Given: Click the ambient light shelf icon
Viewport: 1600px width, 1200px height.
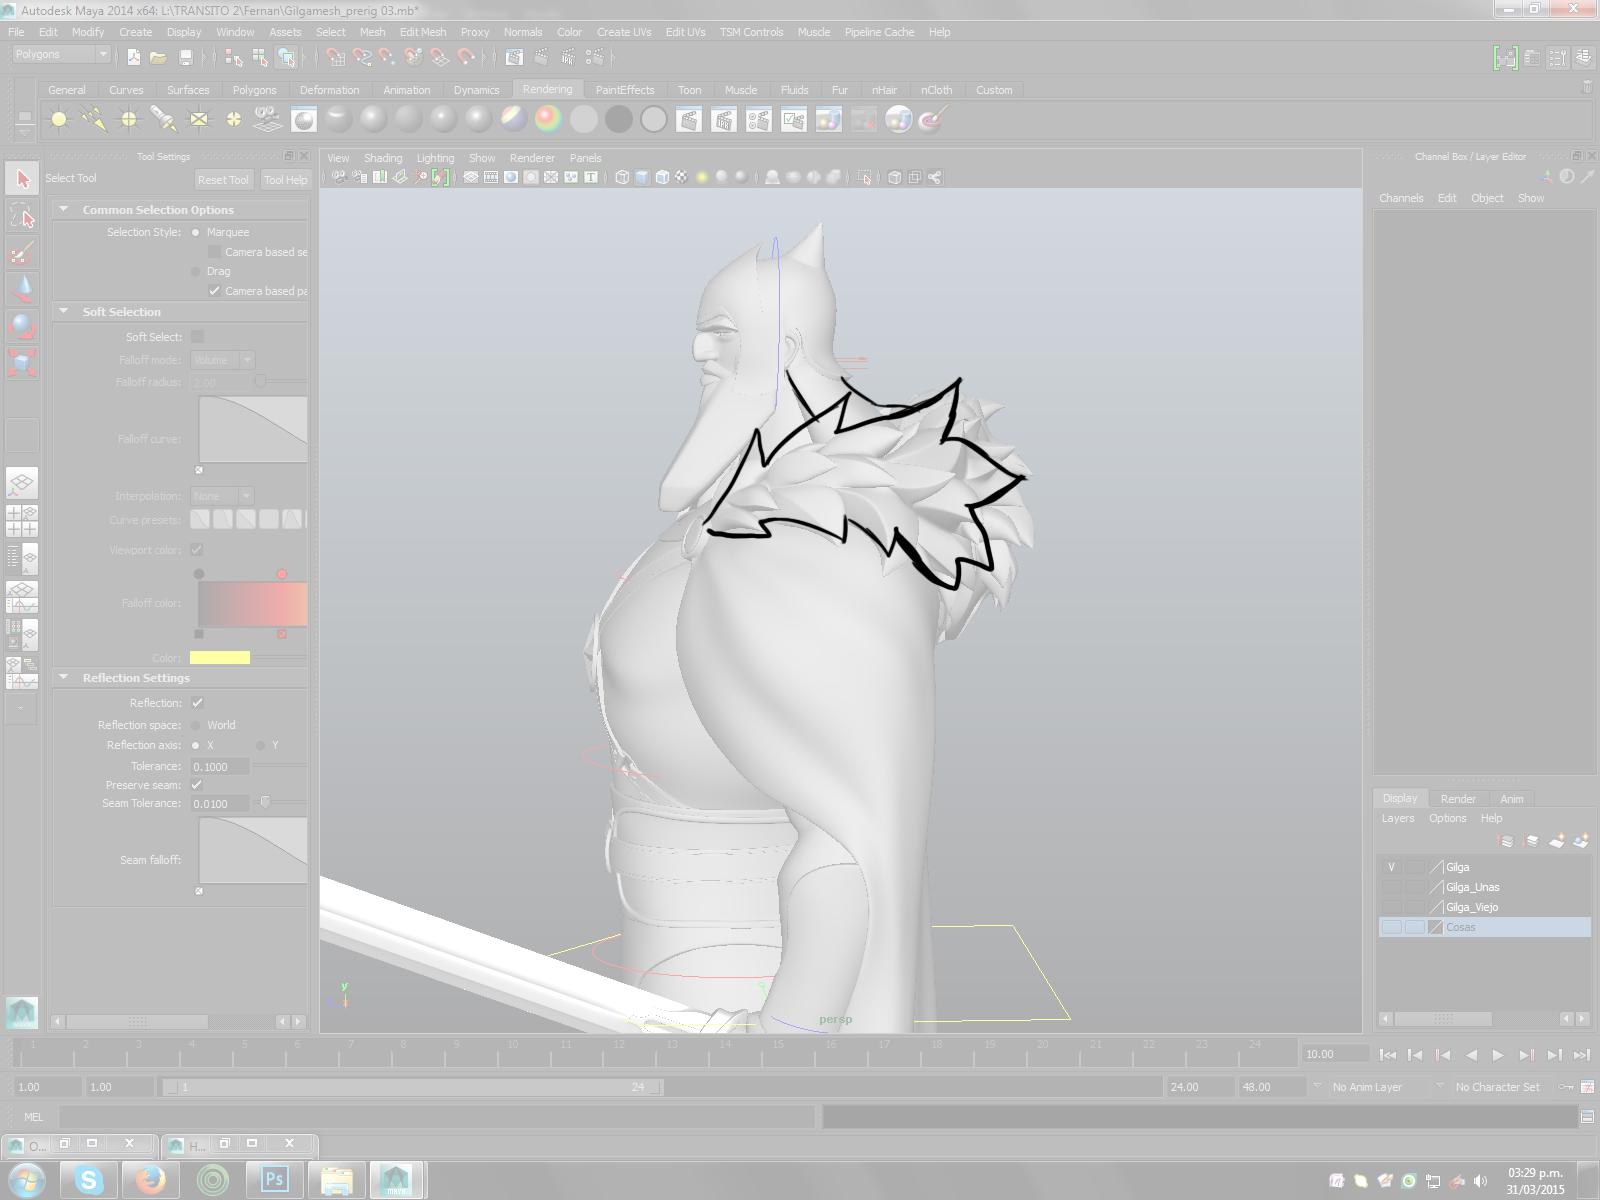Looking at the screenshot, I should [x=59, y=120].
